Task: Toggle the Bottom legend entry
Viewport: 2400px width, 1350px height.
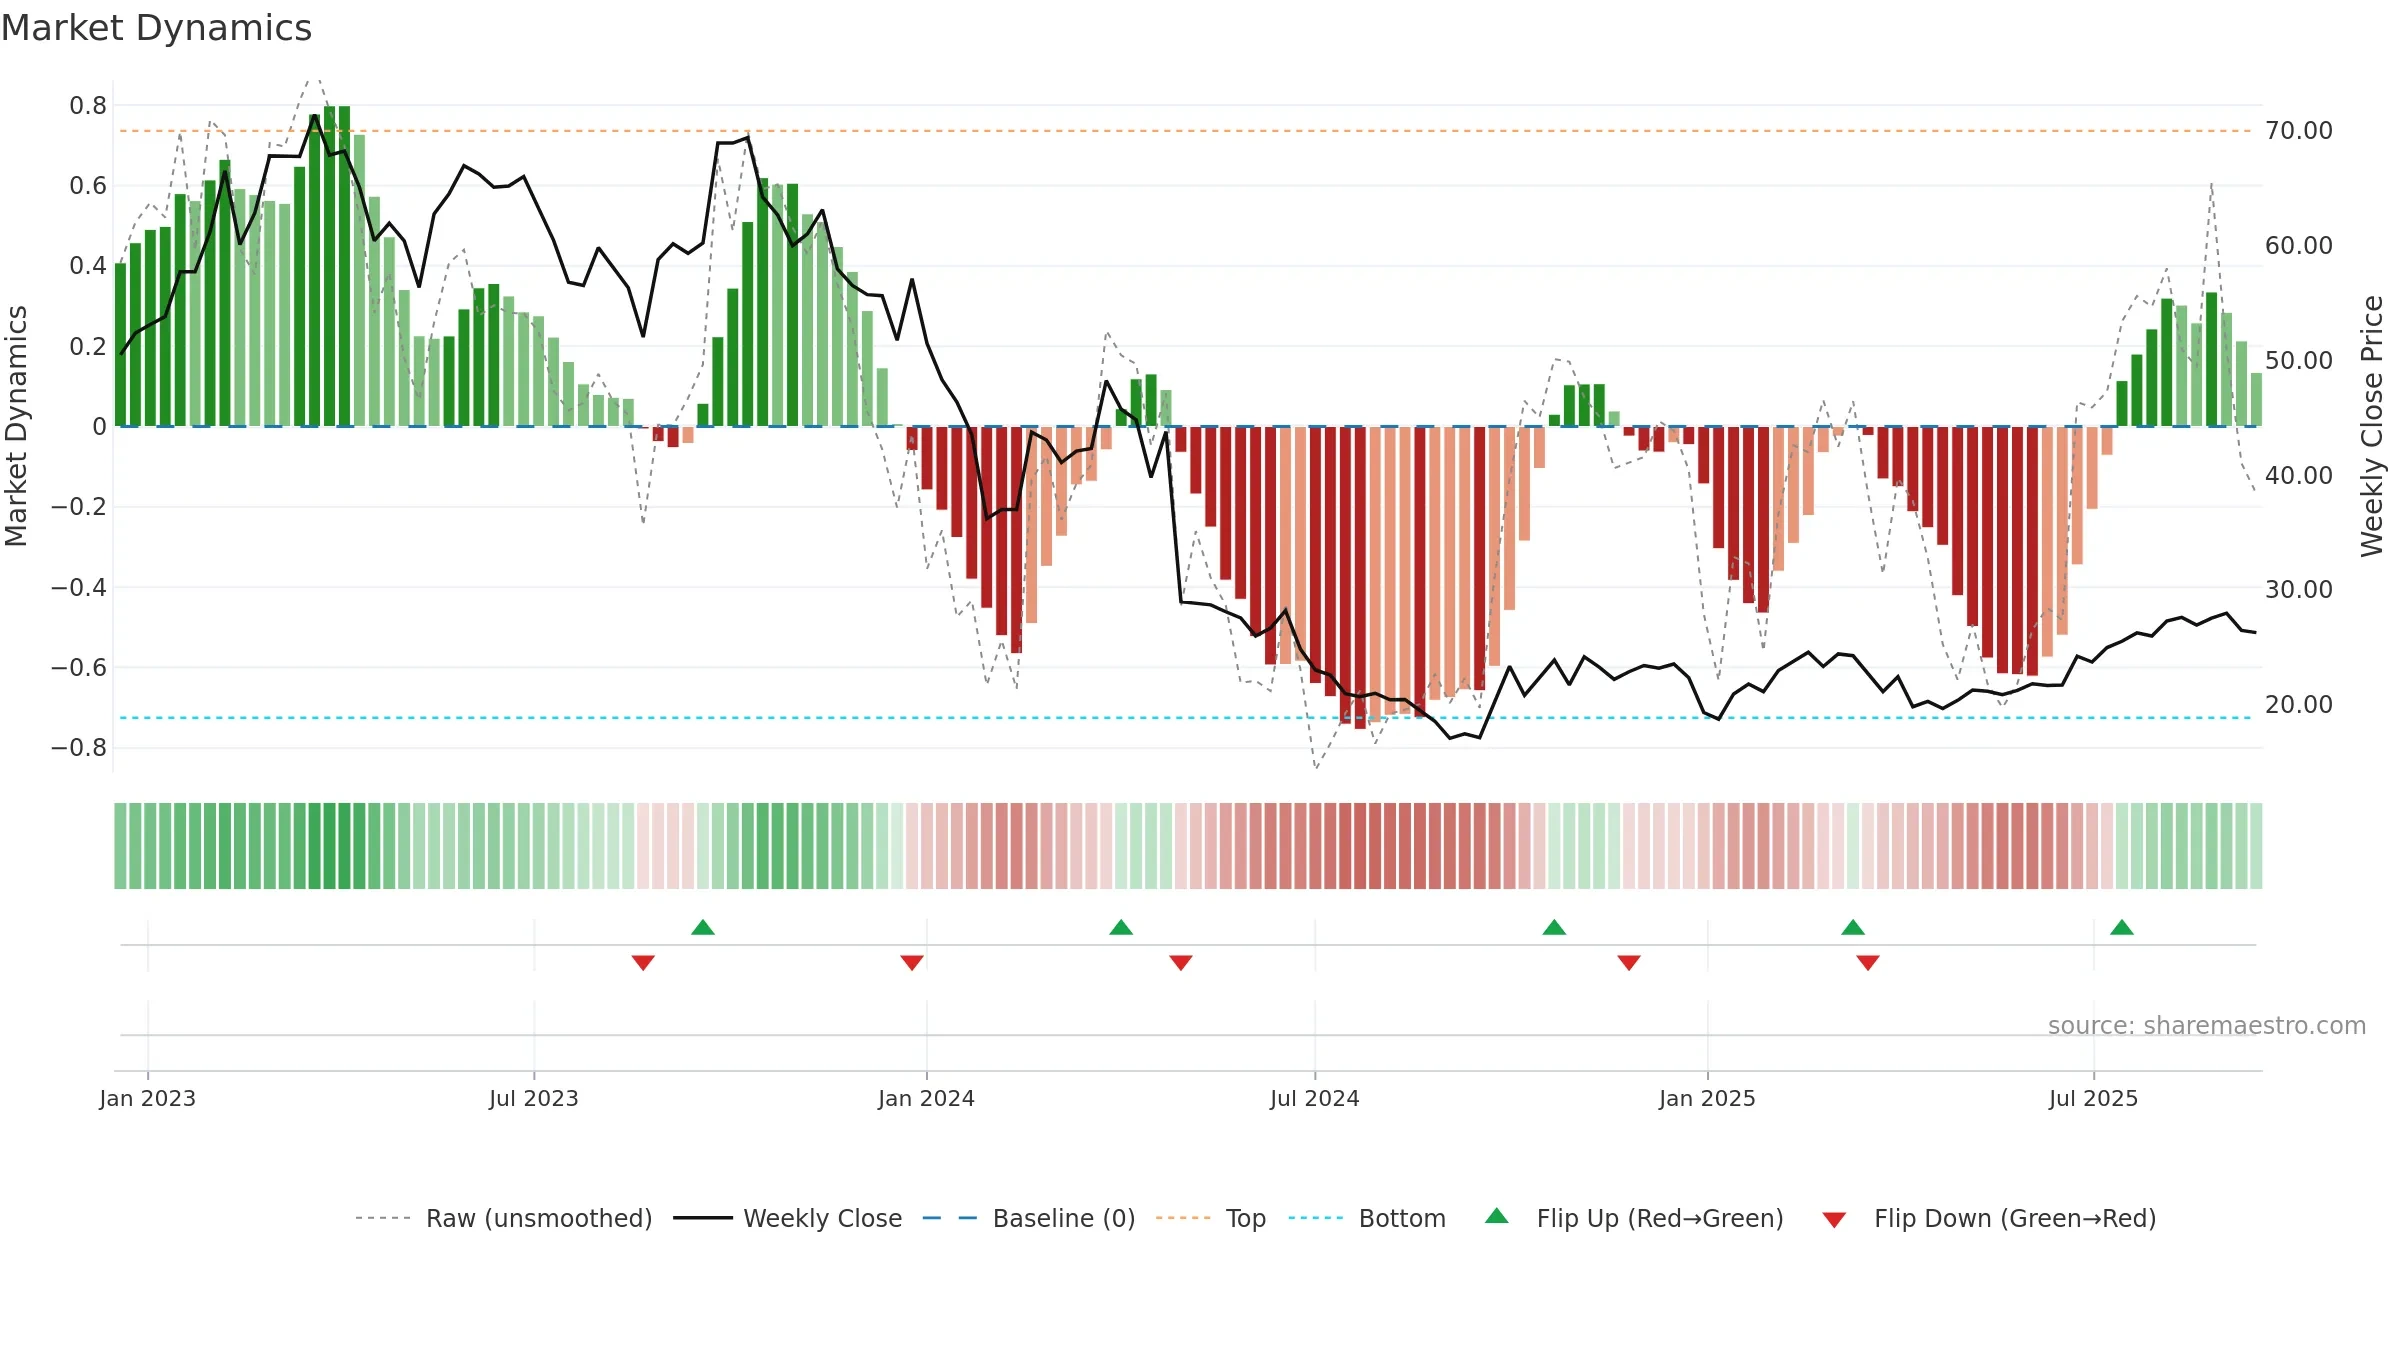Action: click(x=1367, y=1218)
